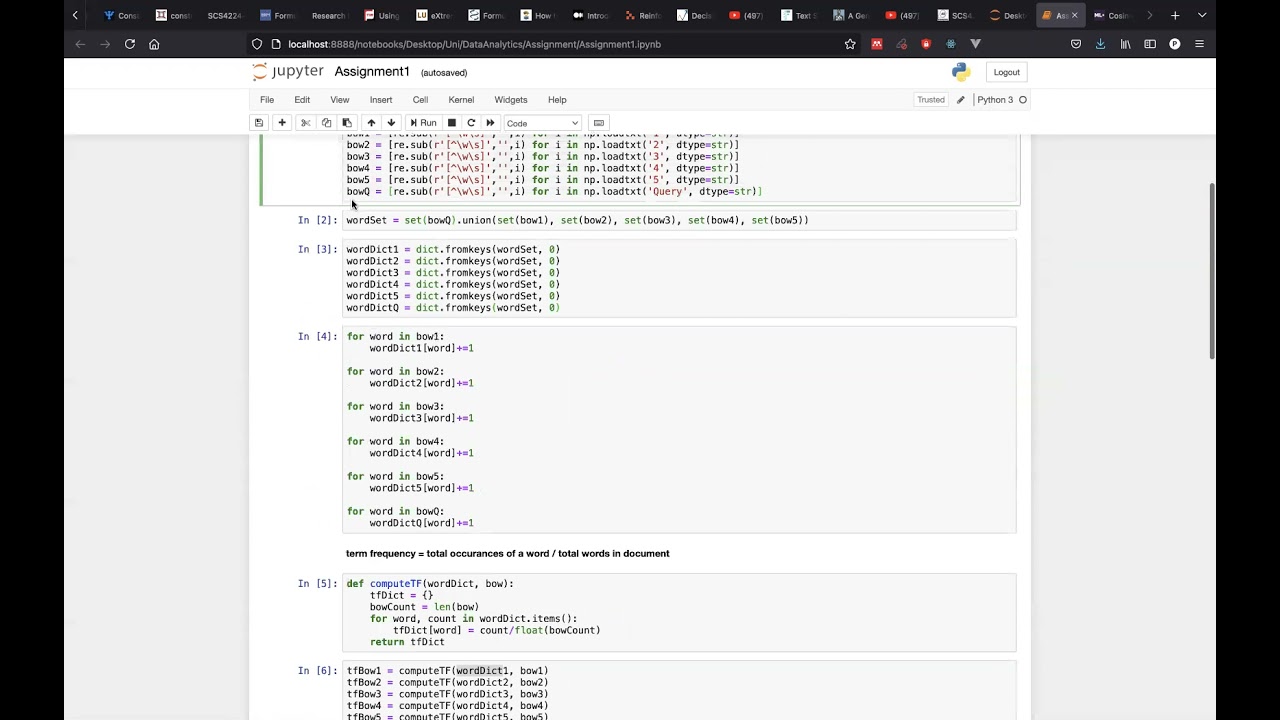Select the wordDict fromkeys cell In [3]

[x=679, y=278]
